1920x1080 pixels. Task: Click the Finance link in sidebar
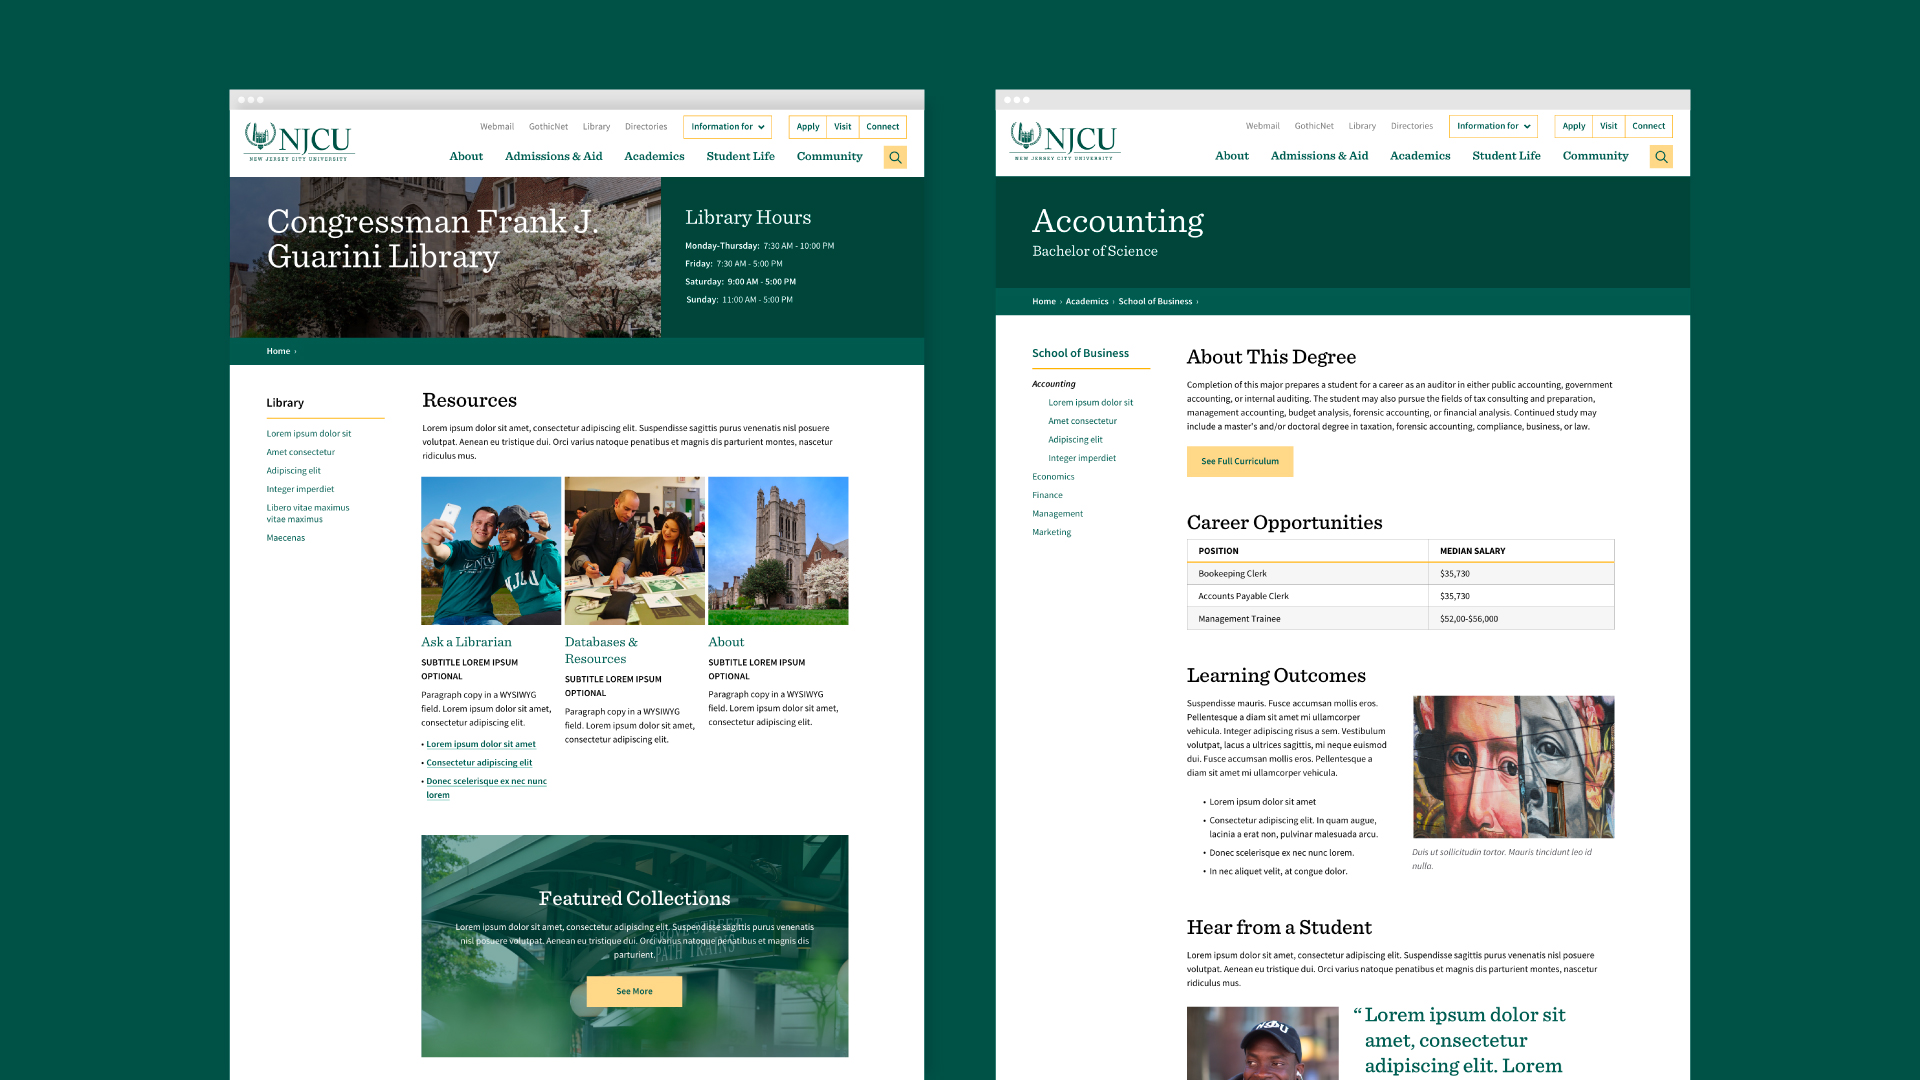pyautogui.click(x=1046, y=495)
